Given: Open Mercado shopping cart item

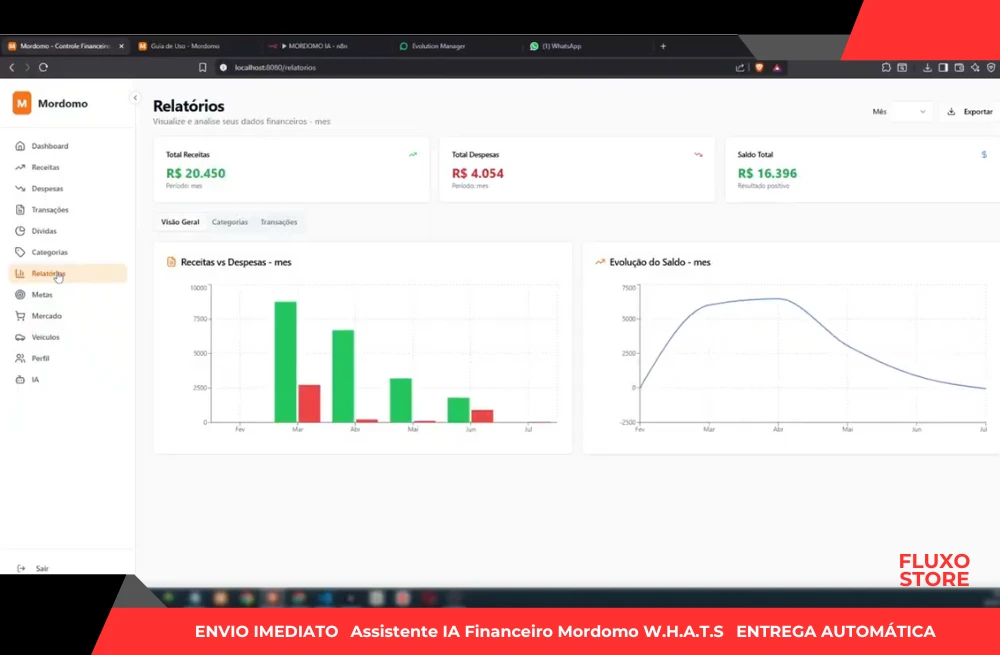Looking at the screenshot, I should pos(46,316).
